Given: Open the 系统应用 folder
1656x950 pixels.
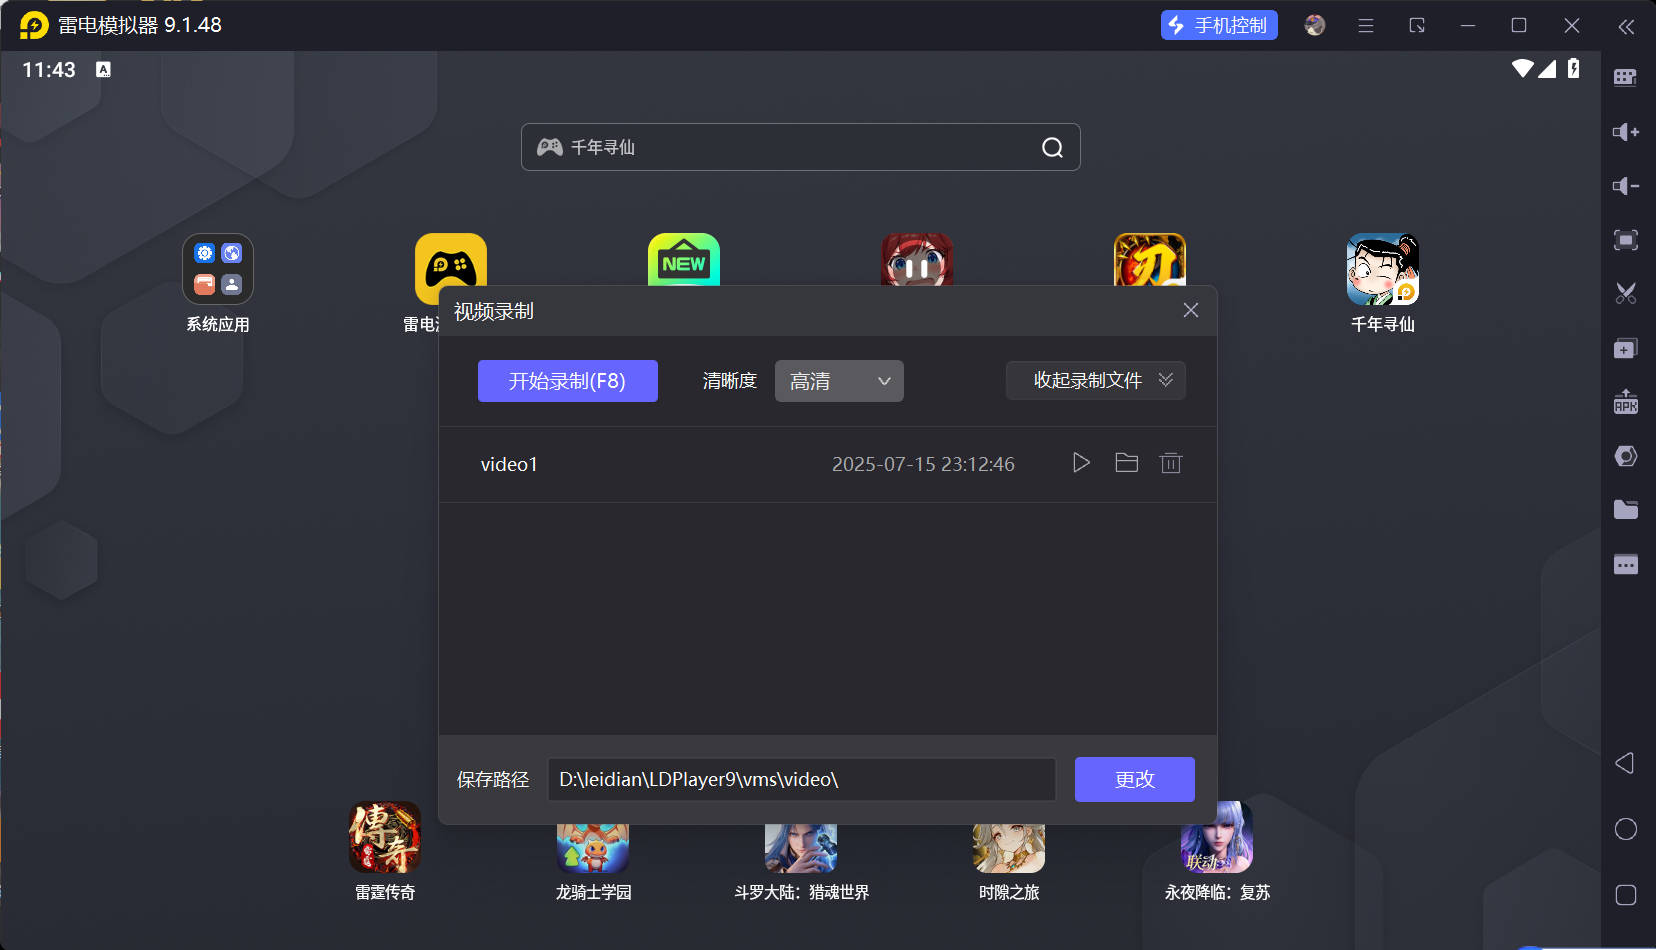Looking at the screenshot, I should (x=218, y=269).
